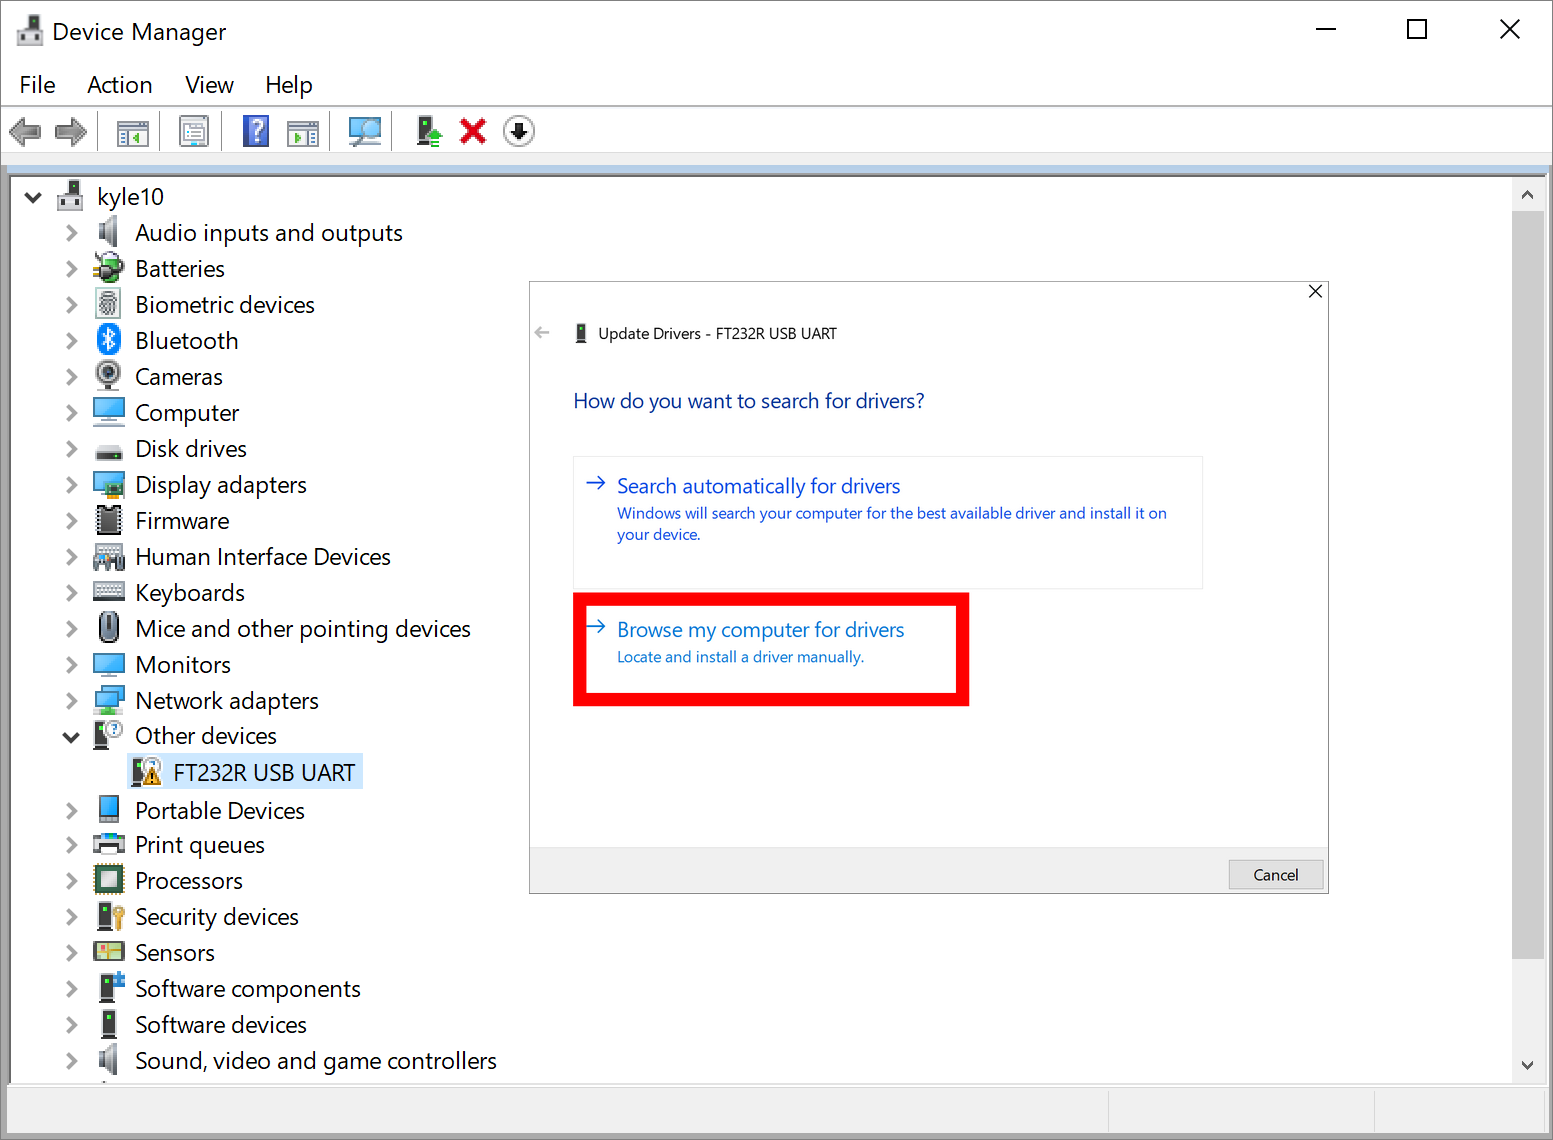The width and height of the screenshot is (1553, 1140).
Task: Click the Update device driver toolbar icon
Action: coord(429,131)
